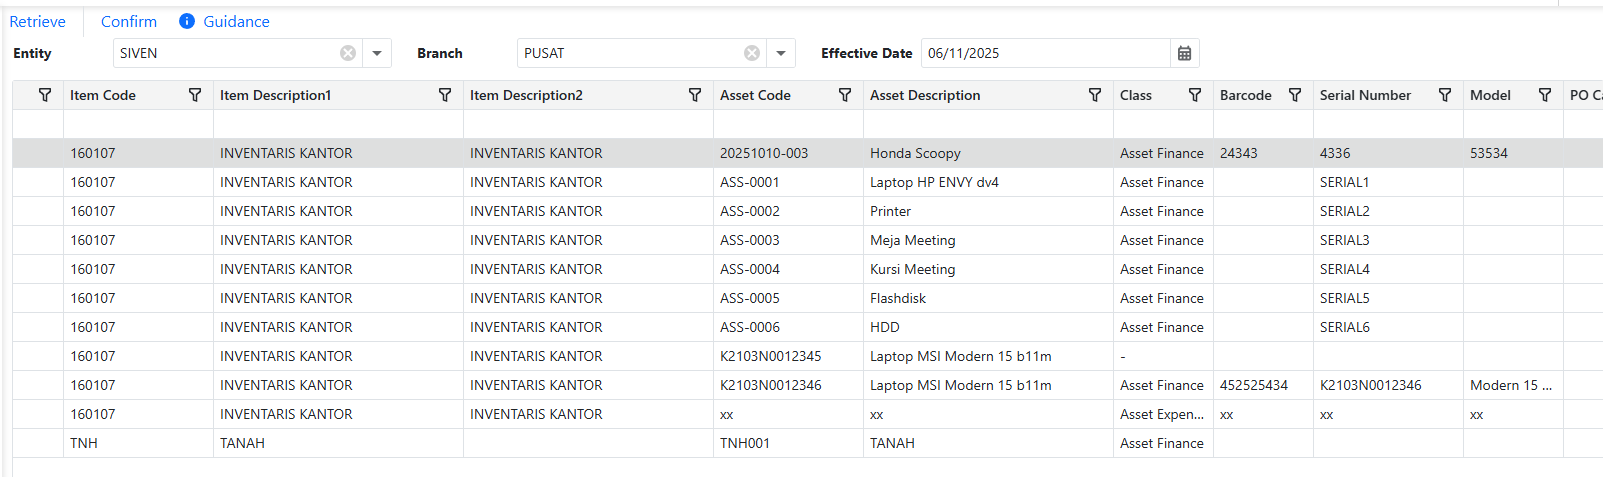The width and height of the screenshot is (1603, 477).
Task: Open filter for Item Description2 column
Action: pos(695,95)
